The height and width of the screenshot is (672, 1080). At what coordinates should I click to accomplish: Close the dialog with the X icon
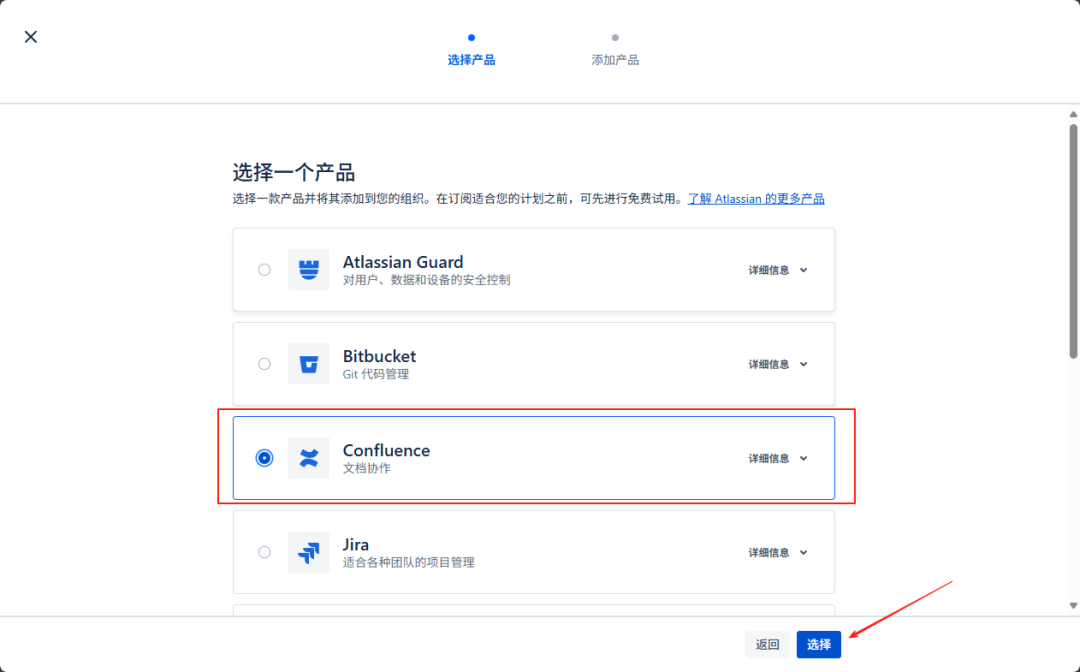30,36
